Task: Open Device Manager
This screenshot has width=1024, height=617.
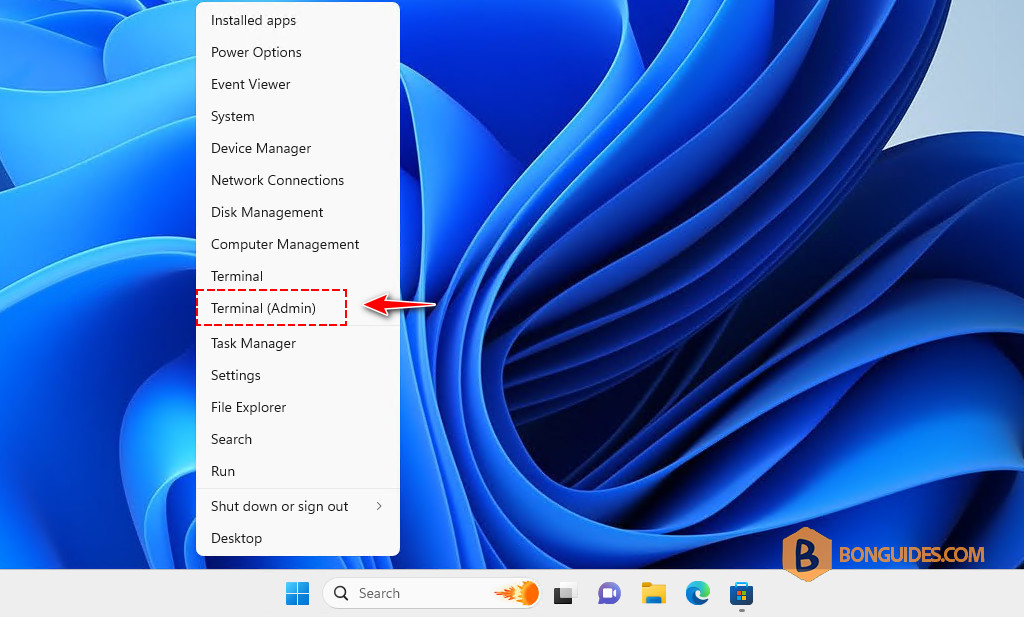Action: click(298, 149)
